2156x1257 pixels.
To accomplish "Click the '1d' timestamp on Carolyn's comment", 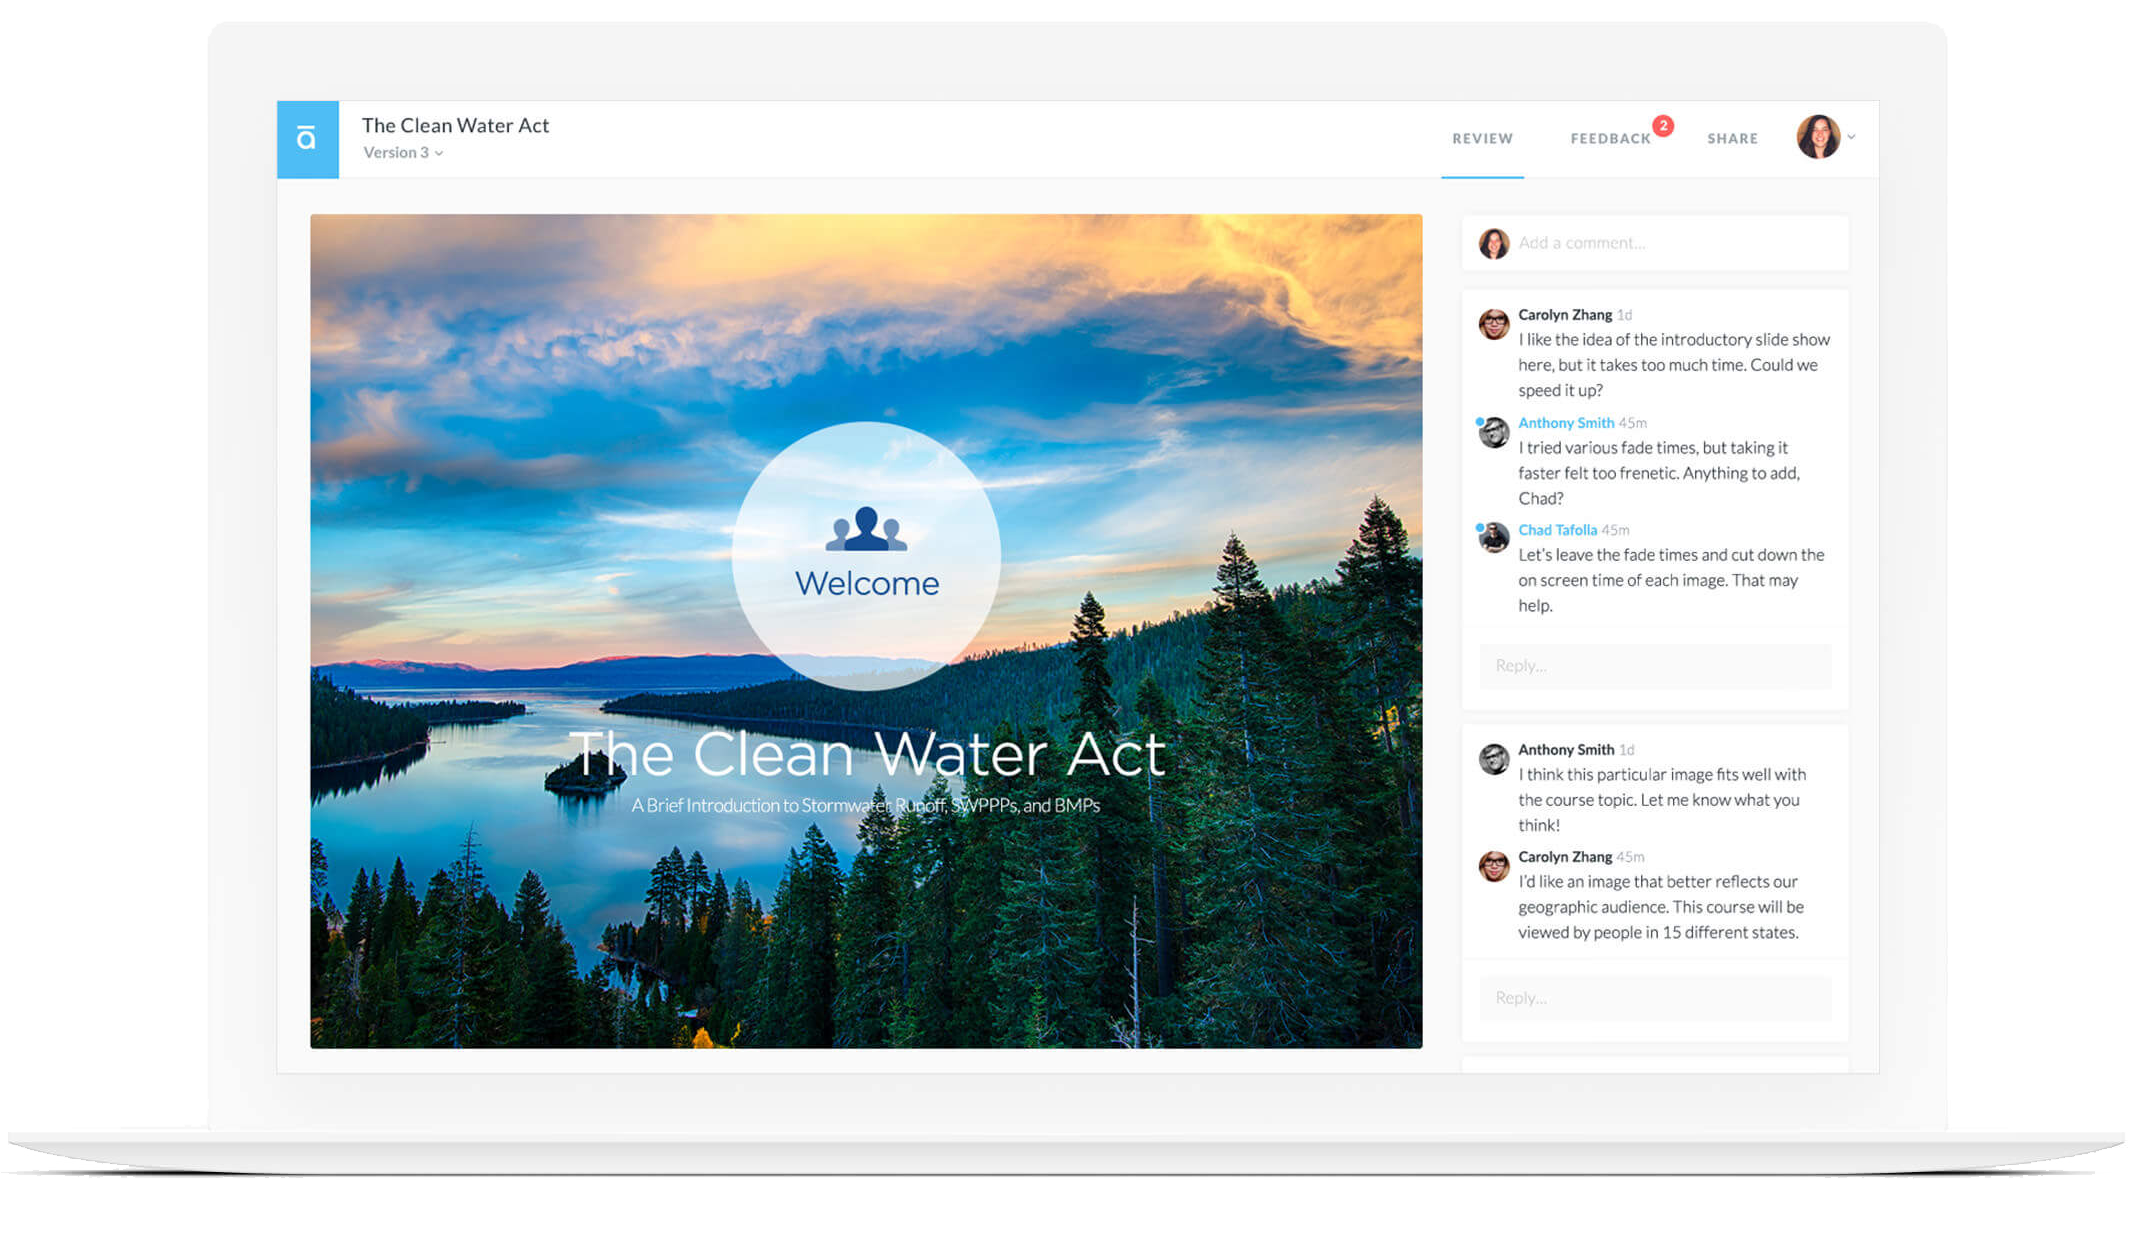I will click(x=1625, y=315).
